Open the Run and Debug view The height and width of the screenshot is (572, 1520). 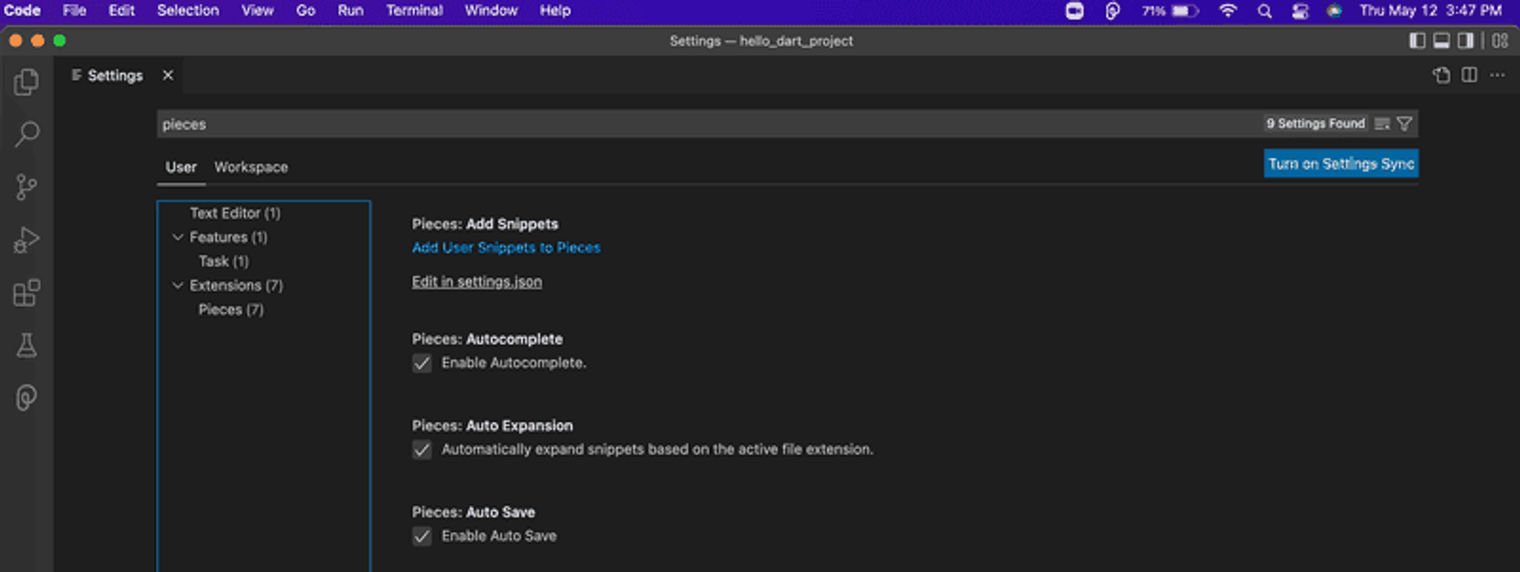coord(27,240)
